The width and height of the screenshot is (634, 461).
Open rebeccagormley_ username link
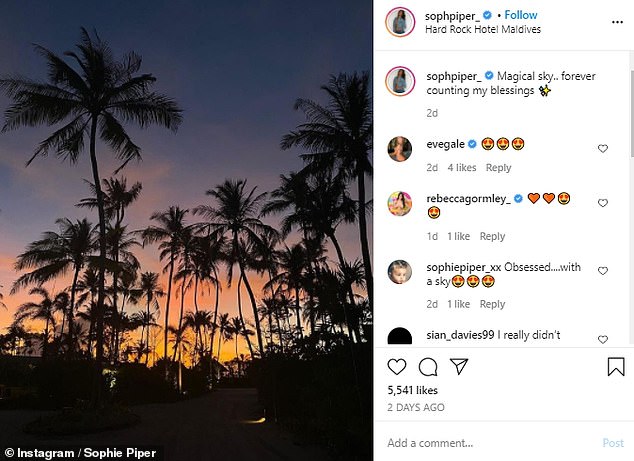(x=469, y=199)
